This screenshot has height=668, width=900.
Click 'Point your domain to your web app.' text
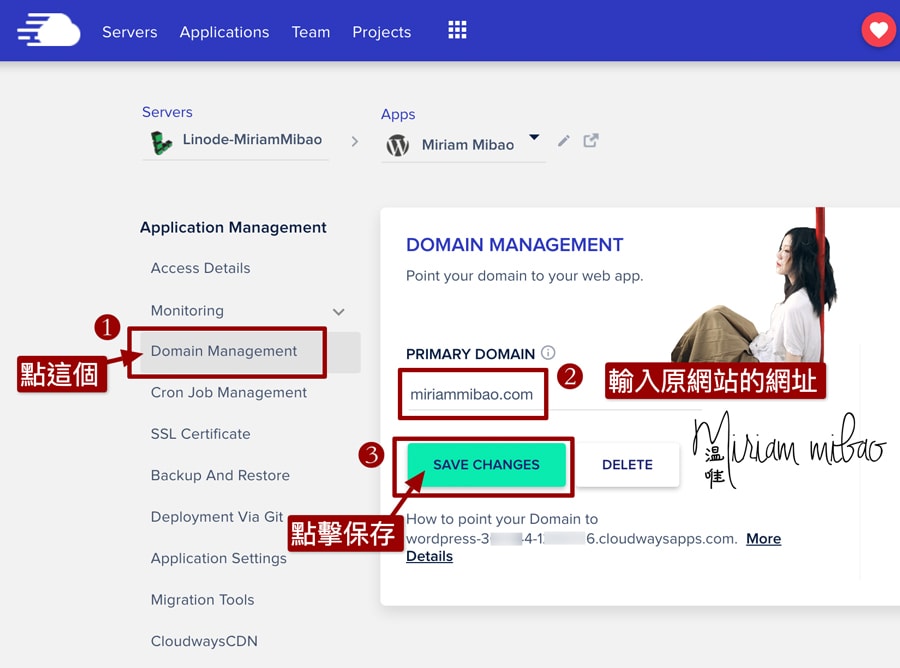(x=525, y=276)
